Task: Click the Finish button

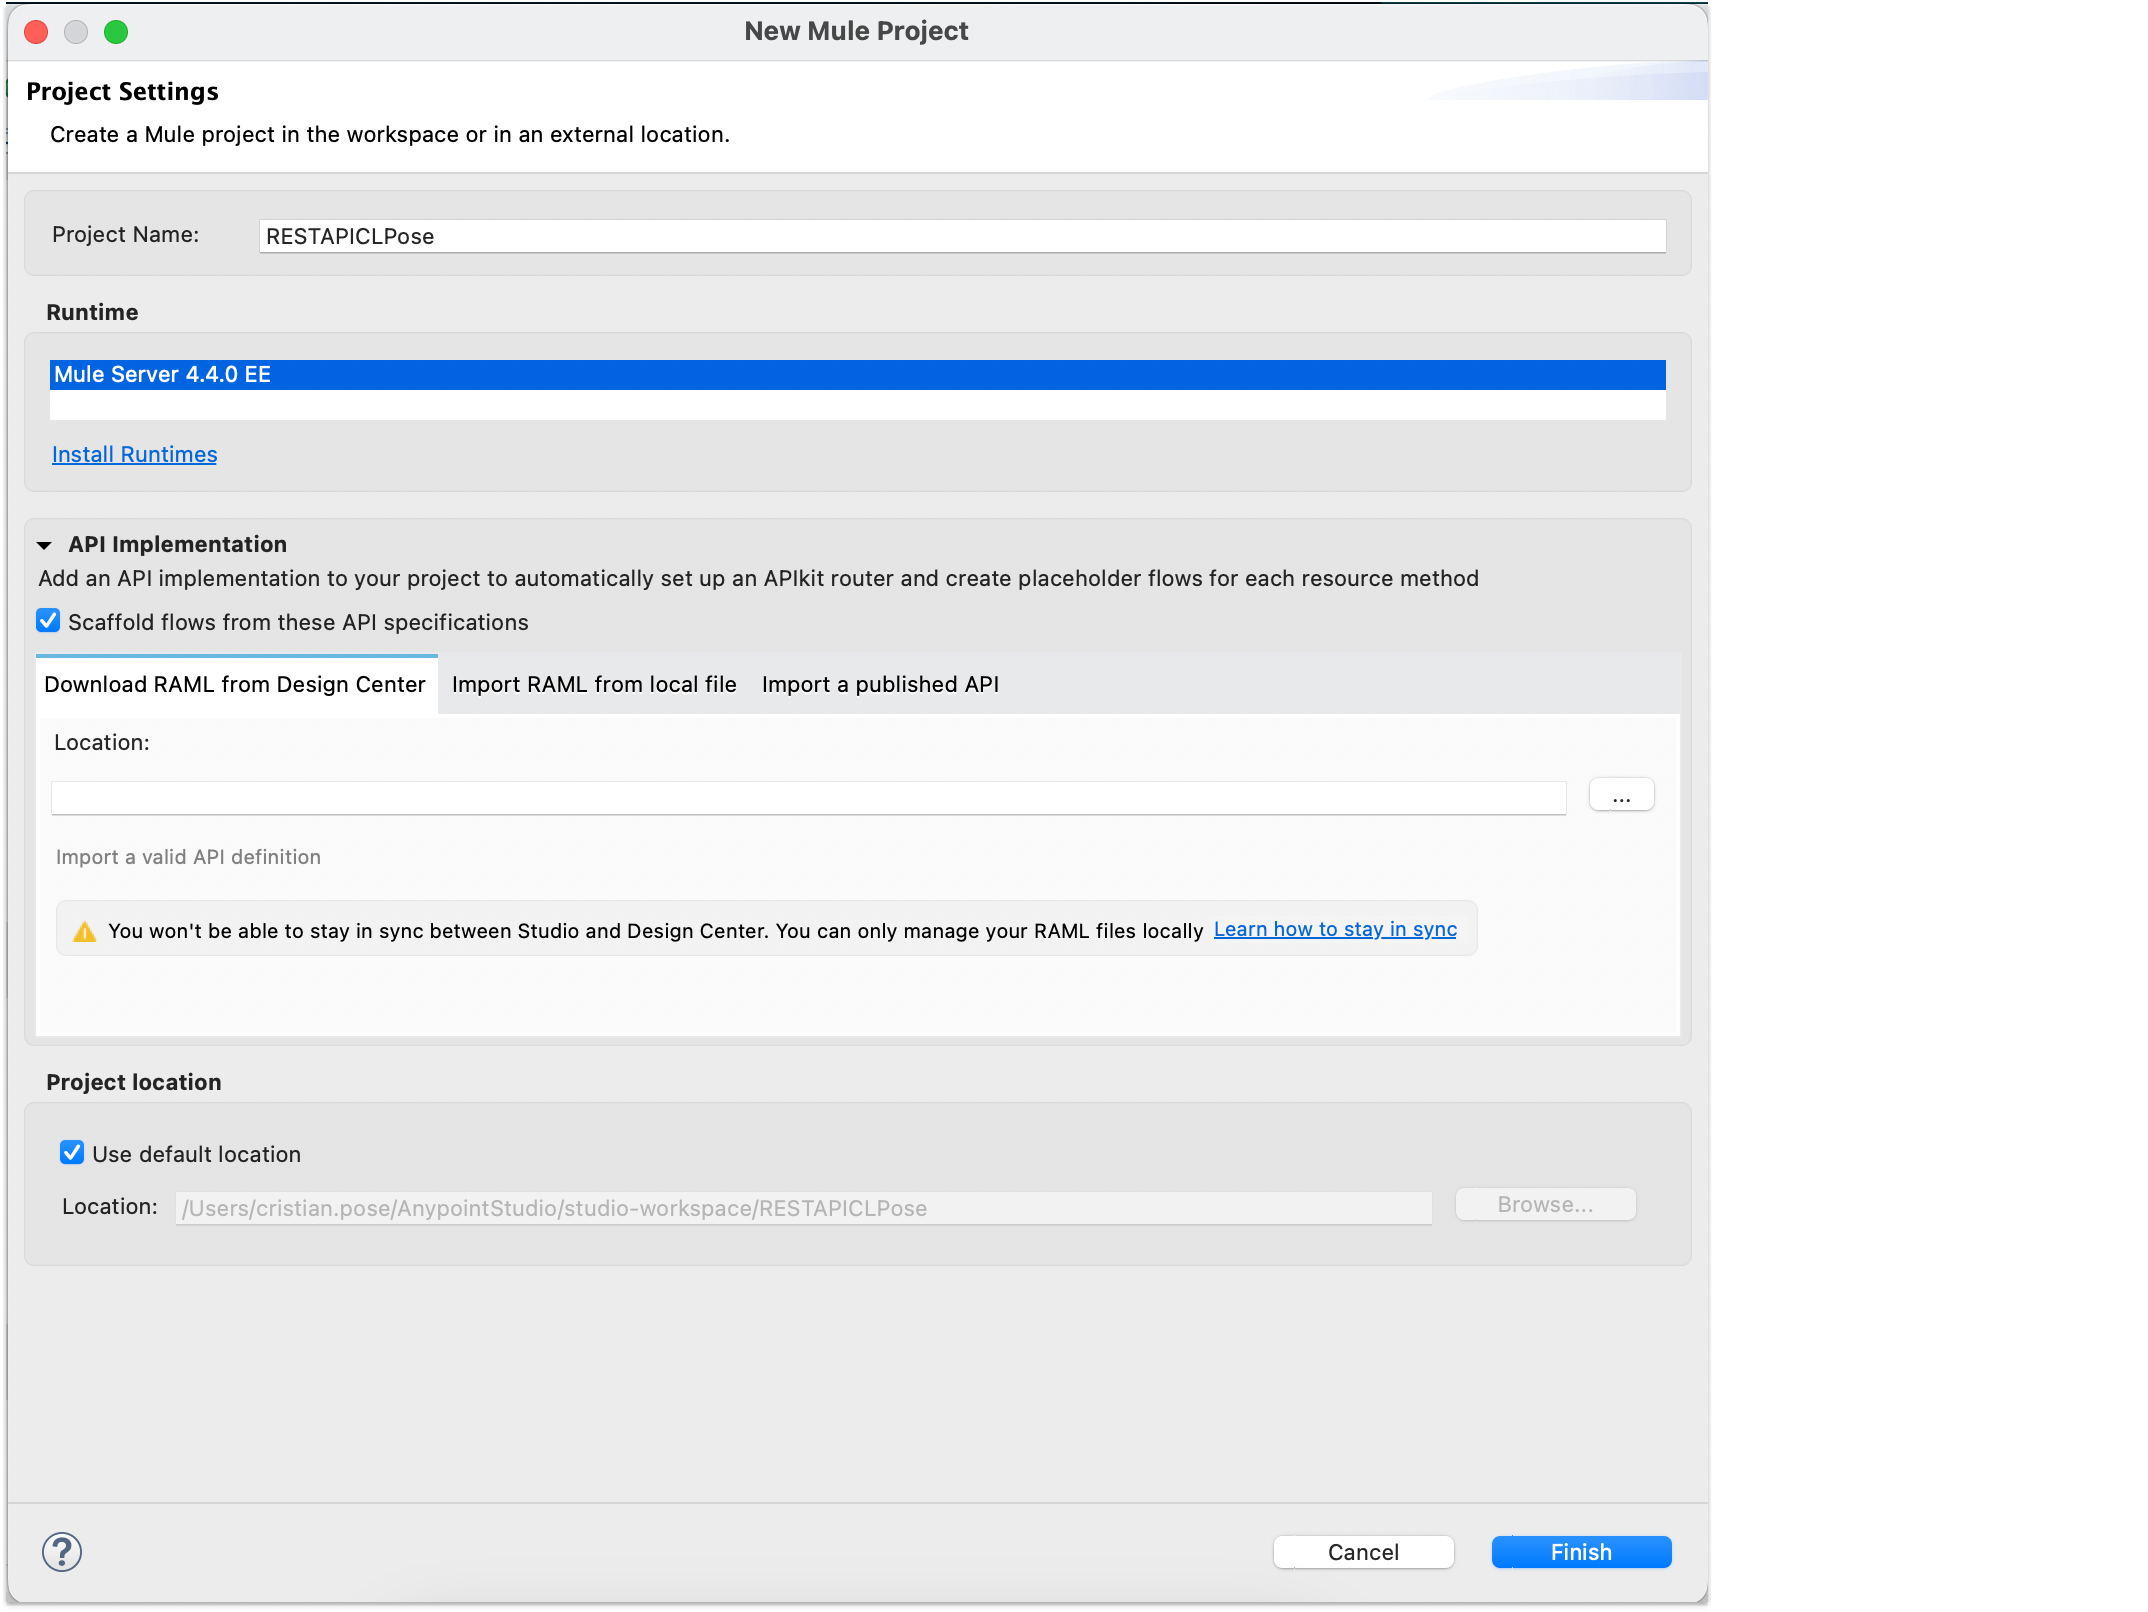Action: 1580,1551
